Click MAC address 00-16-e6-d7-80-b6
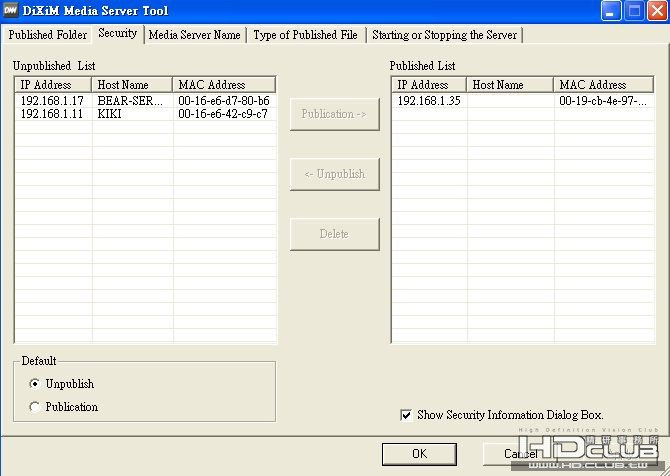The height and width of the screenshot is (476, 670). [x=224, y=101]
